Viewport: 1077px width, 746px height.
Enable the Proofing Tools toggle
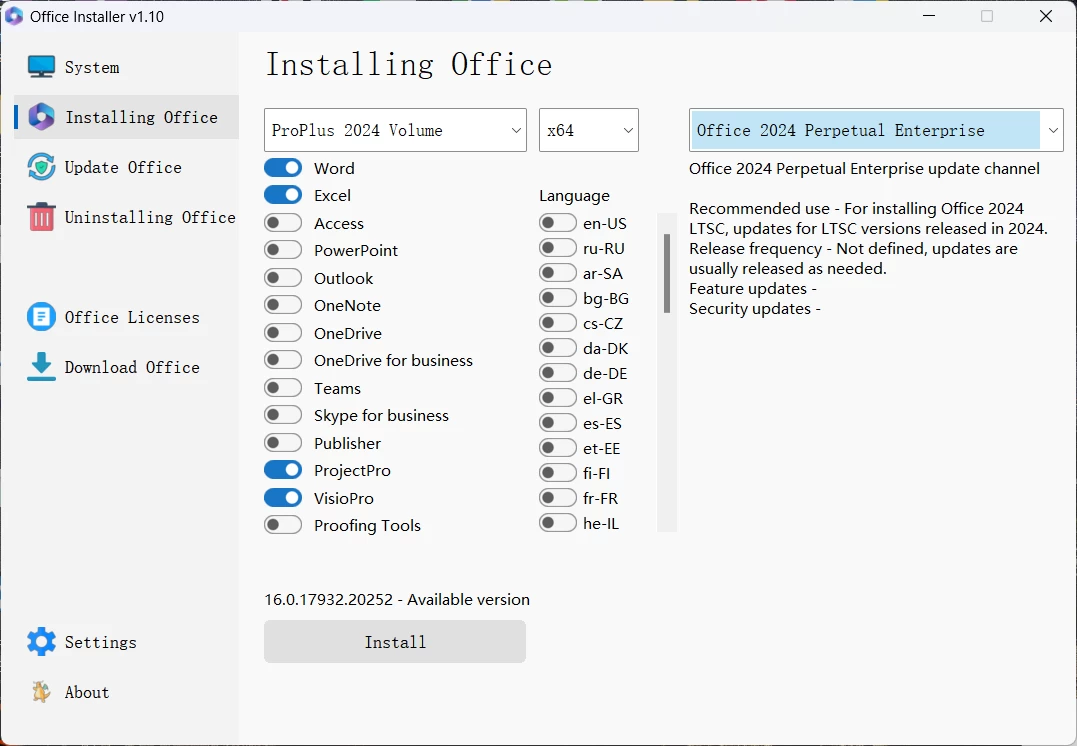283,525
